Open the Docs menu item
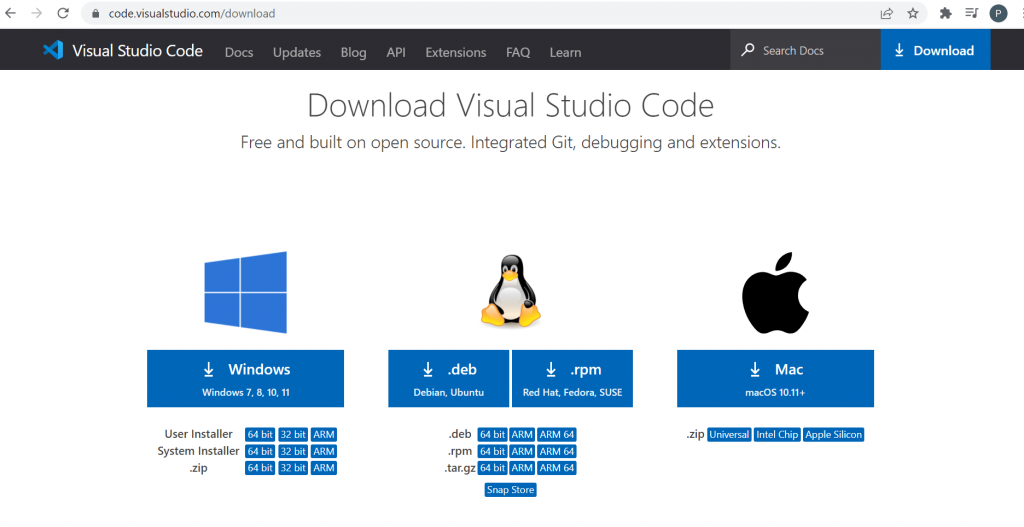 (239, 52)
